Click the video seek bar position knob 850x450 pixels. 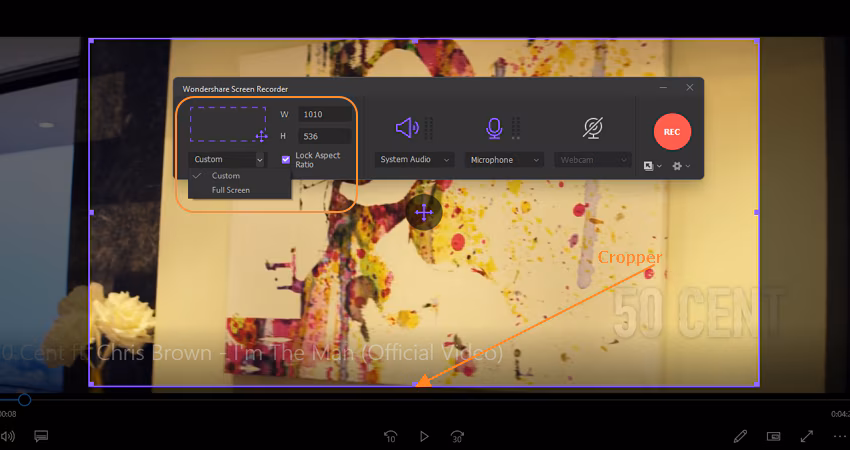[x=24, y=400]
